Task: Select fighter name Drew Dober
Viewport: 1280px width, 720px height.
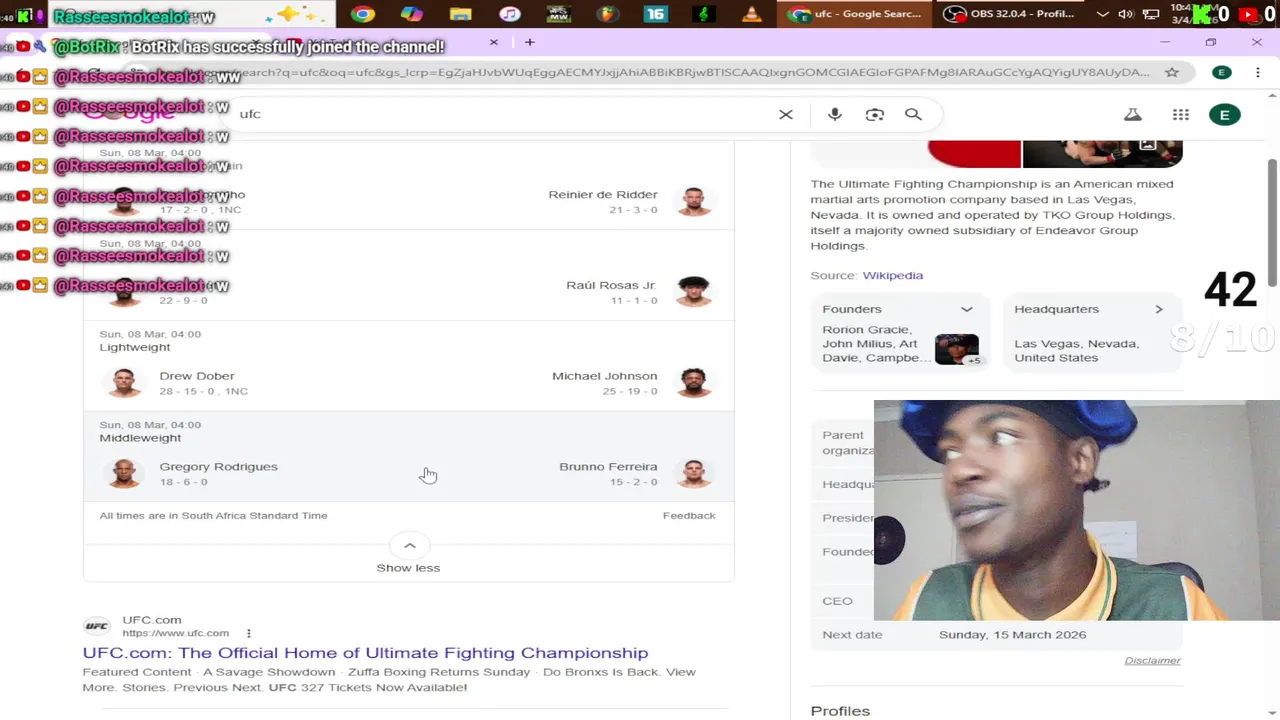Action: pos(197,376)
